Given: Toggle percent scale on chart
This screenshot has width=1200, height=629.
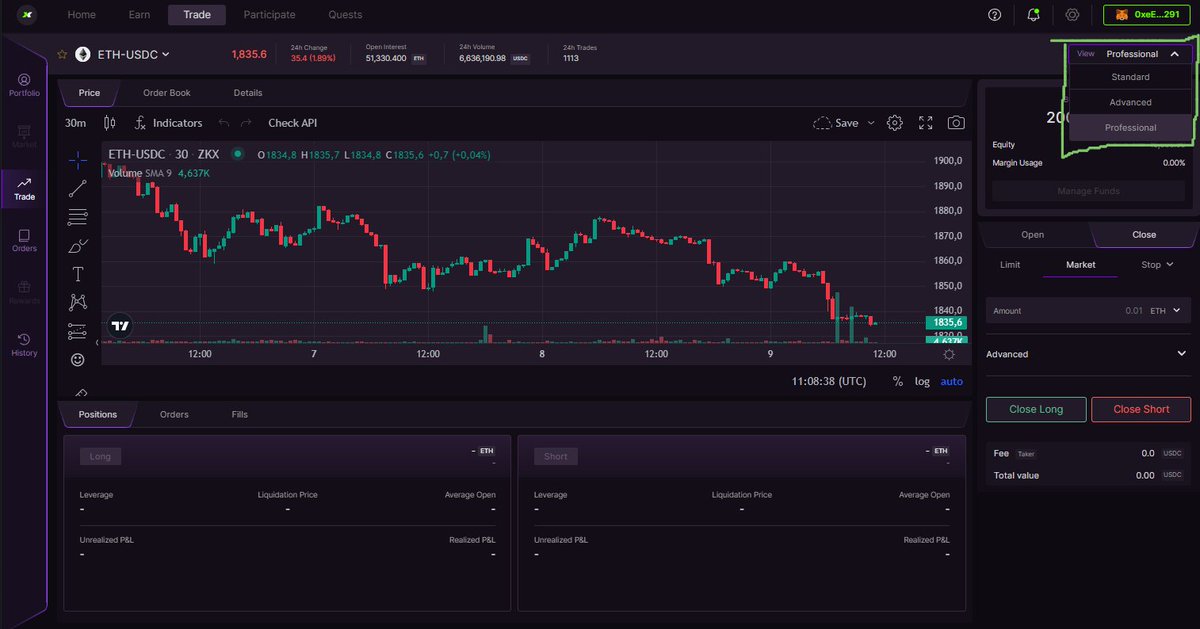Looking at the screenshot, I should click(x=898, y=381).
